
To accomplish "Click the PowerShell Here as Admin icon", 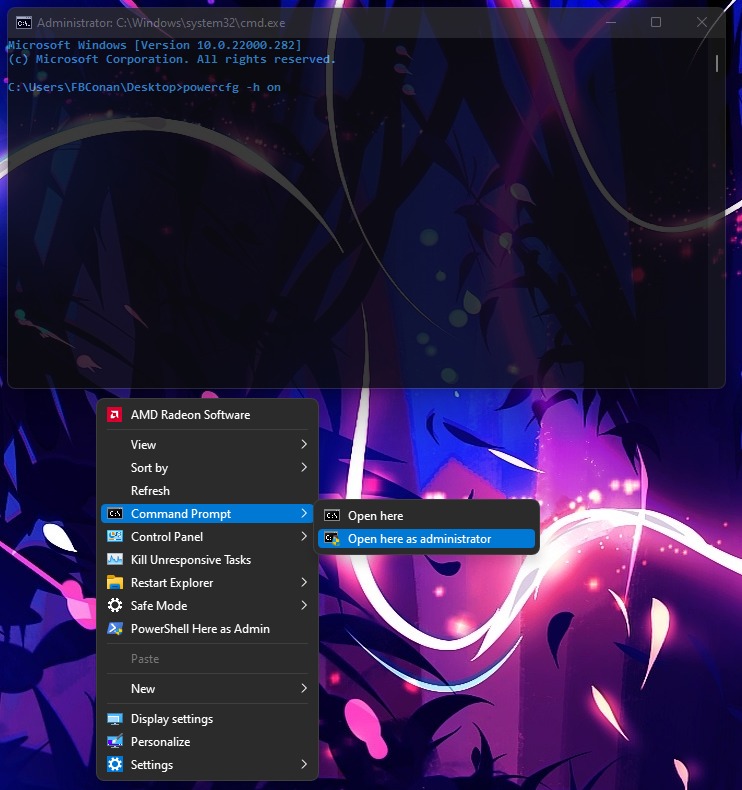I will (115, 628).
